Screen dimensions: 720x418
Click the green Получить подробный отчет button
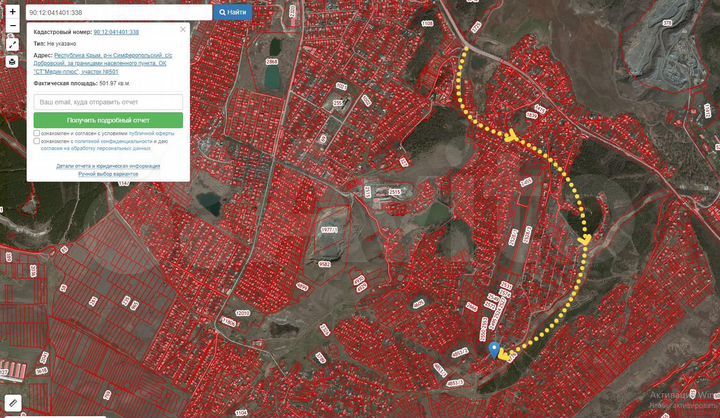(x=108, y=120)
